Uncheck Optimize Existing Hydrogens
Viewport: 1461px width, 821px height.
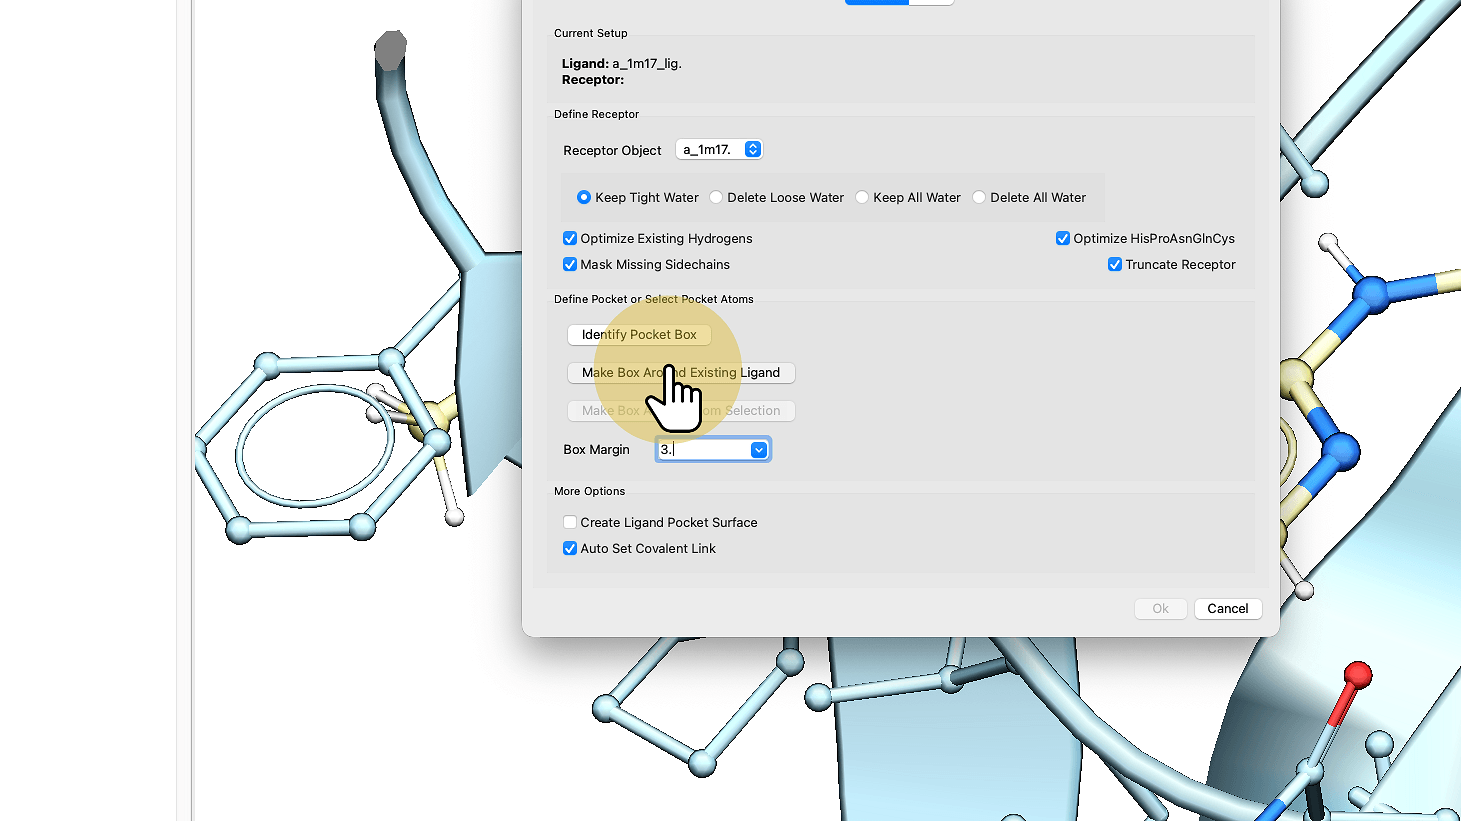[570, 239]
